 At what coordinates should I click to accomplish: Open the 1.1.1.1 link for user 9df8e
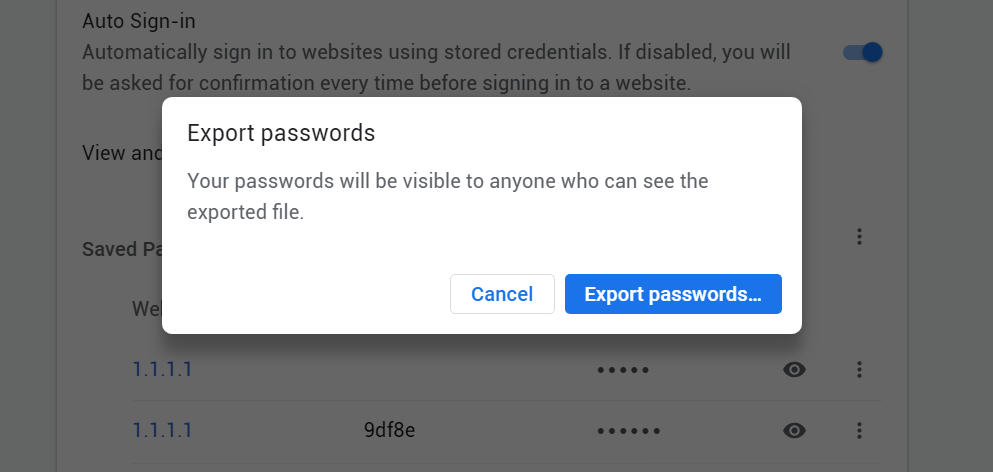click(162, 431)
